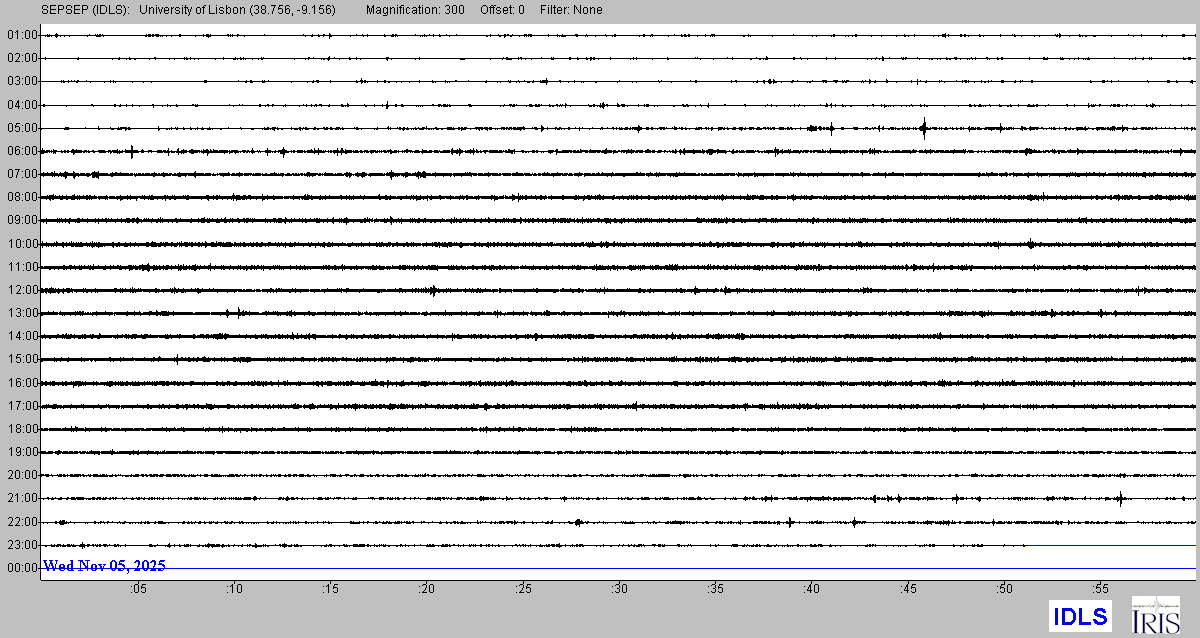
Task: Select the 10:00 hour label
Action: click(x=22, y=244)
